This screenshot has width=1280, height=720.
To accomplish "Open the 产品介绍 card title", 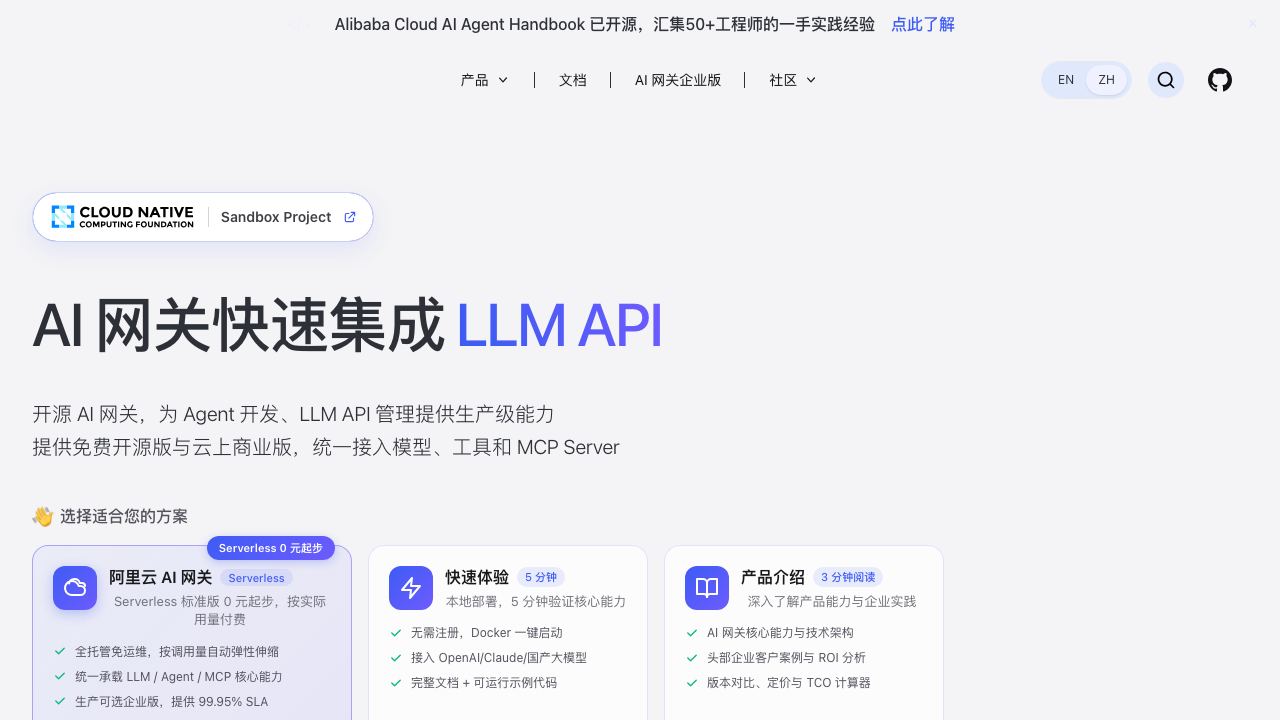I will click(773, 577).
